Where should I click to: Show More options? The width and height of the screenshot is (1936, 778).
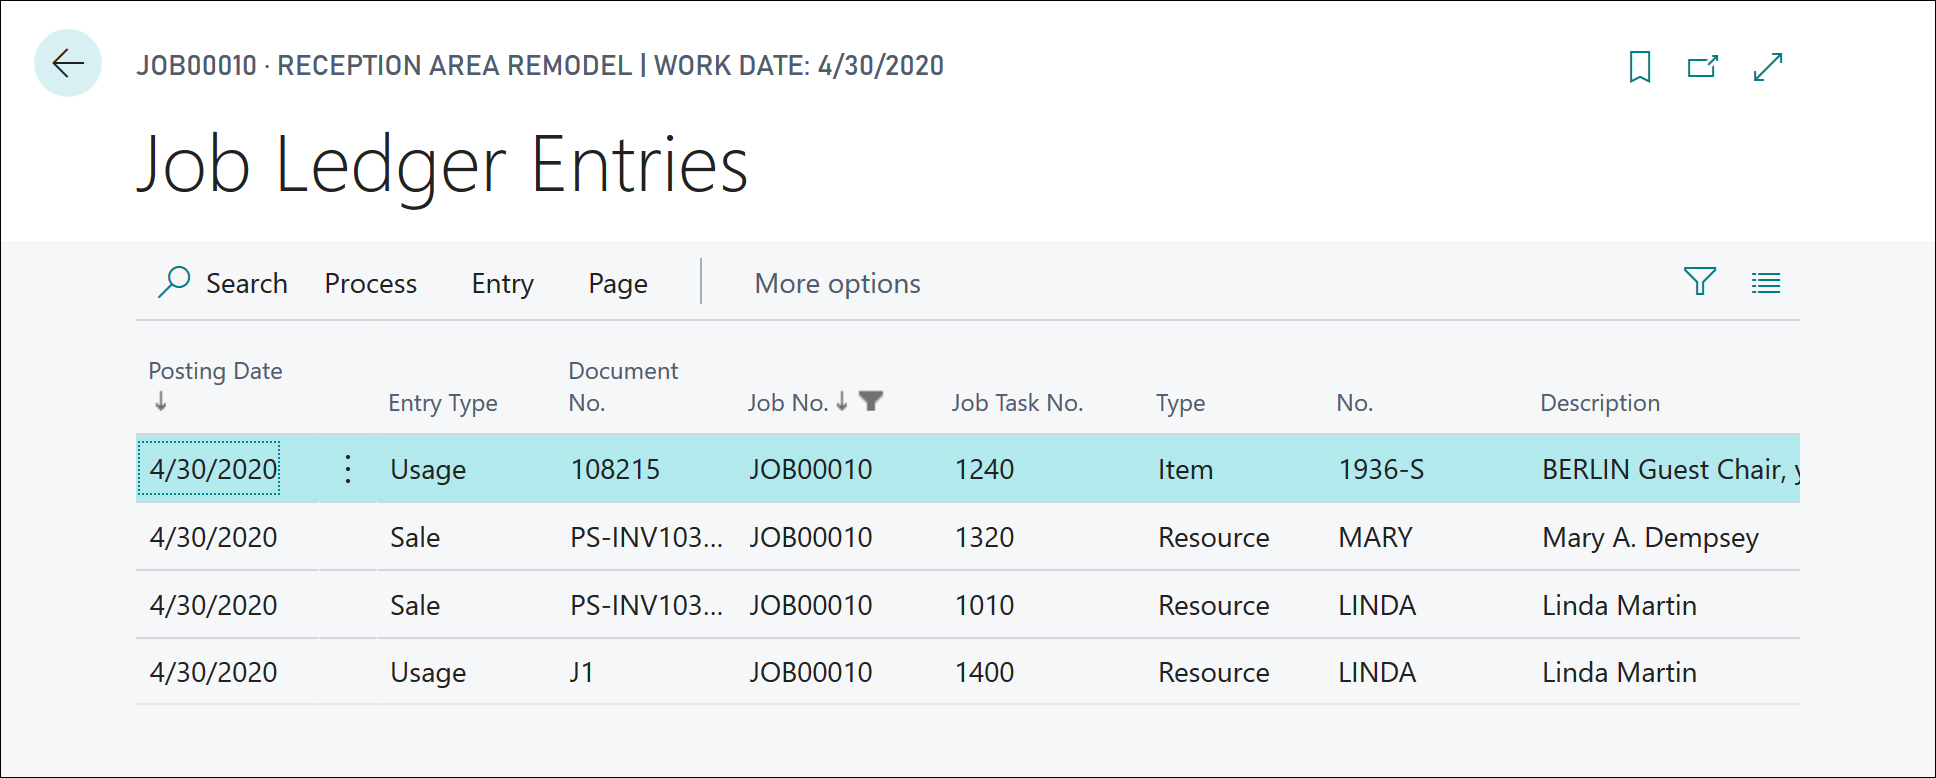point(837,284)
